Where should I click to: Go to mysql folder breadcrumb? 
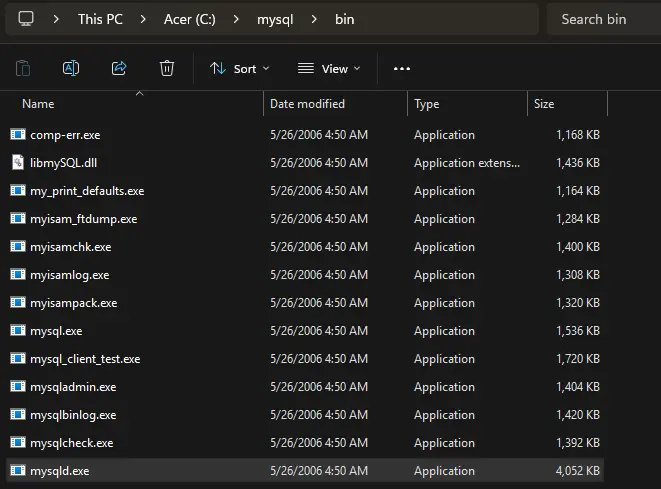pyautogui.click(x=275, y=19)
